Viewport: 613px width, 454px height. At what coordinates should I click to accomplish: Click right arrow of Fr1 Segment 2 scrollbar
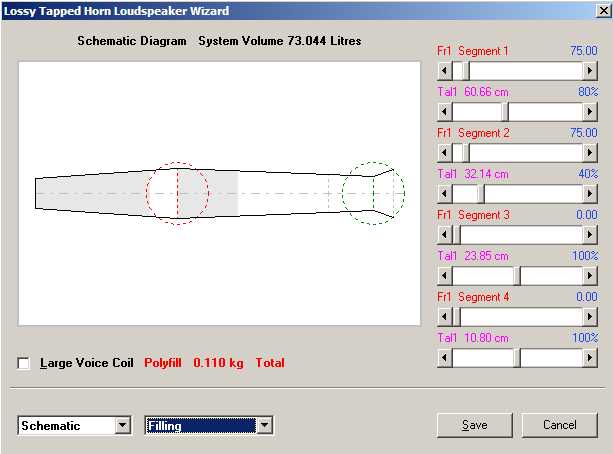pos(590,153)
